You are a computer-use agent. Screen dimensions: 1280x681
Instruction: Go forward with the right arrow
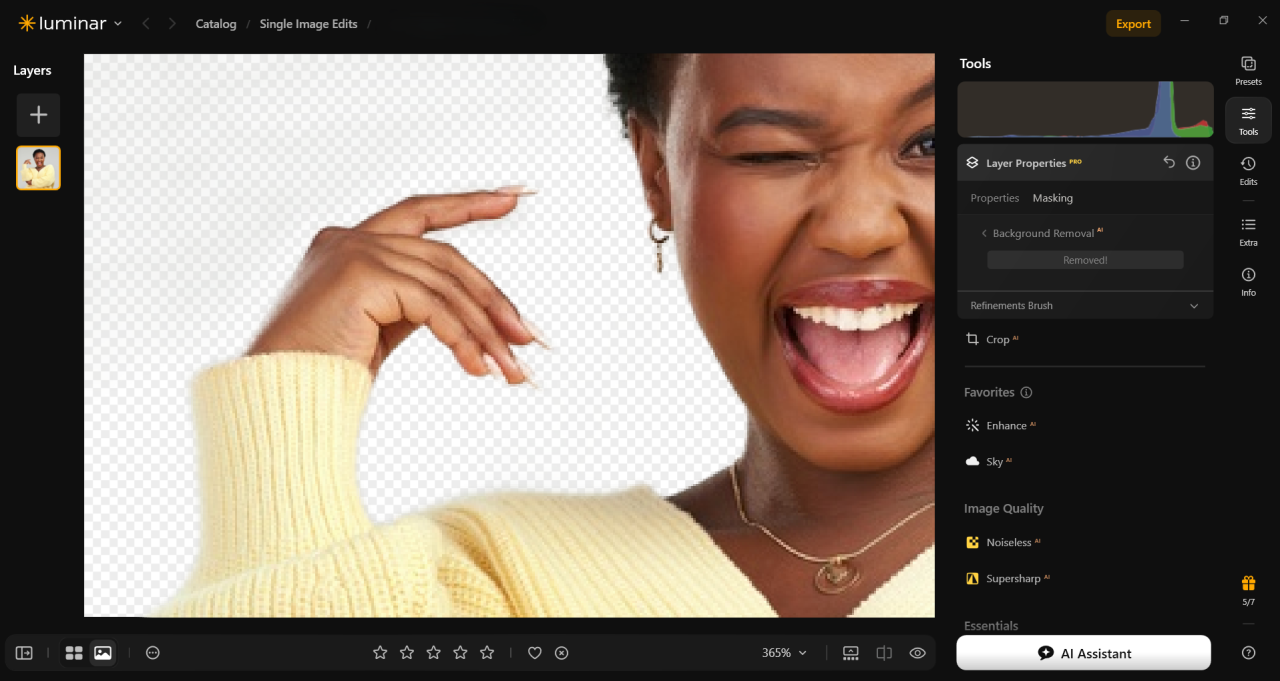[172, 23]
